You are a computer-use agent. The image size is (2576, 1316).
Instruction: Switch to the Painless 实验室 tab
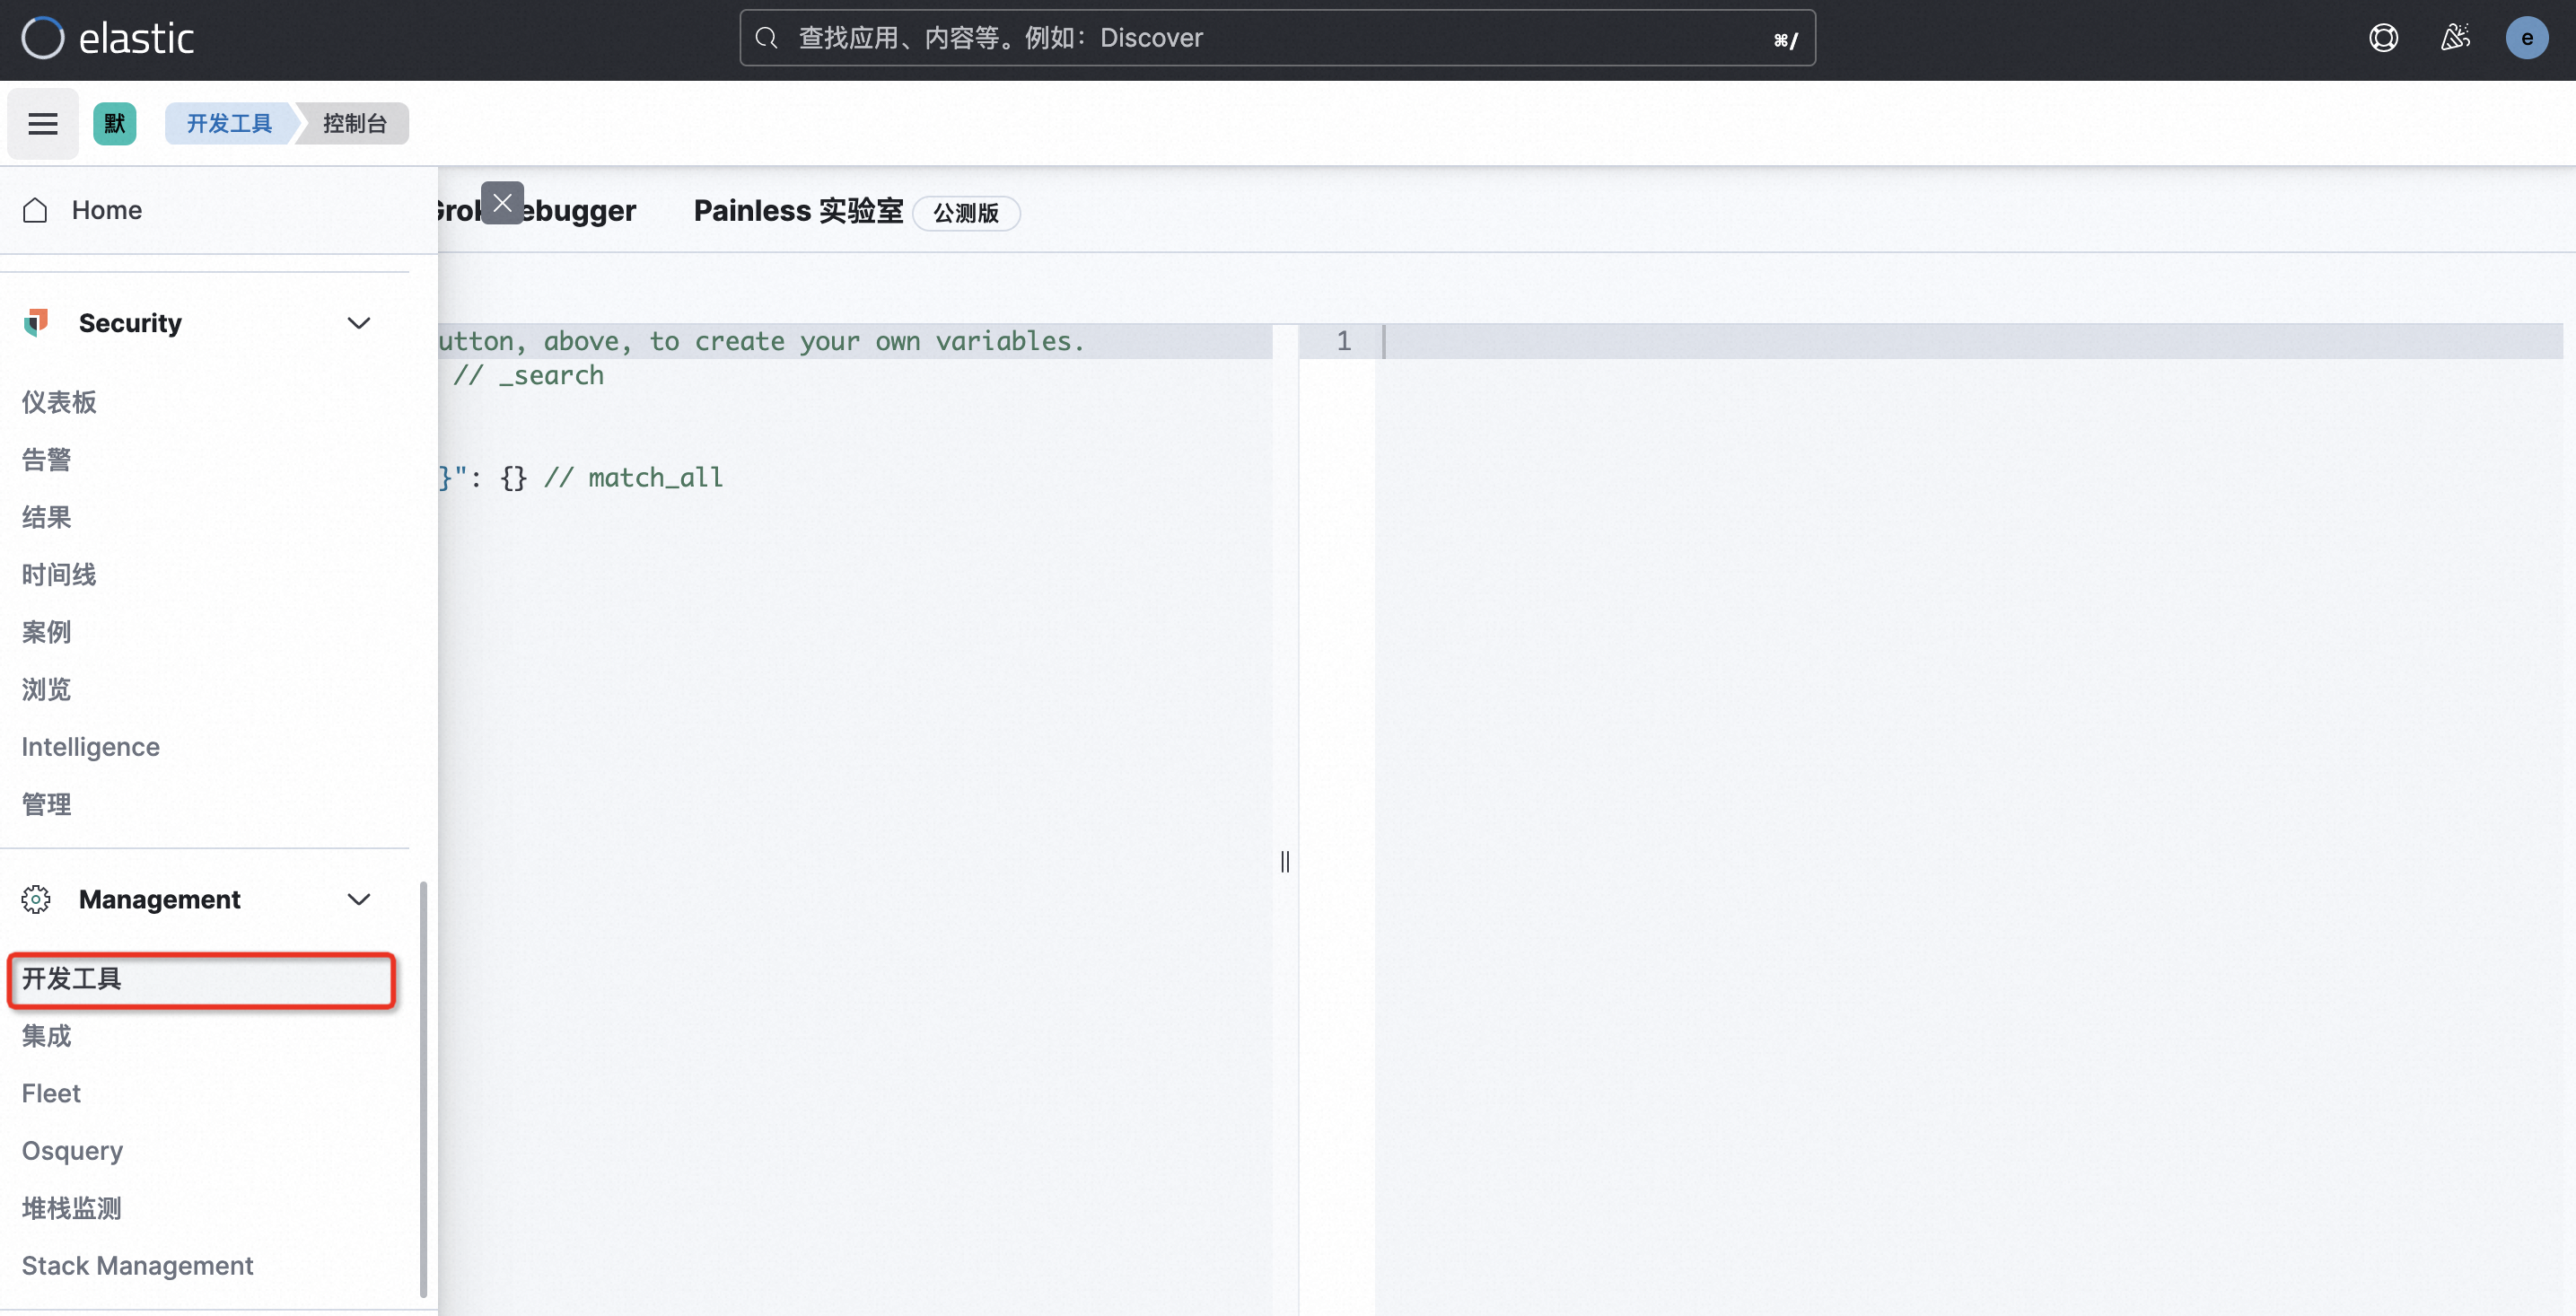(798, 211)
